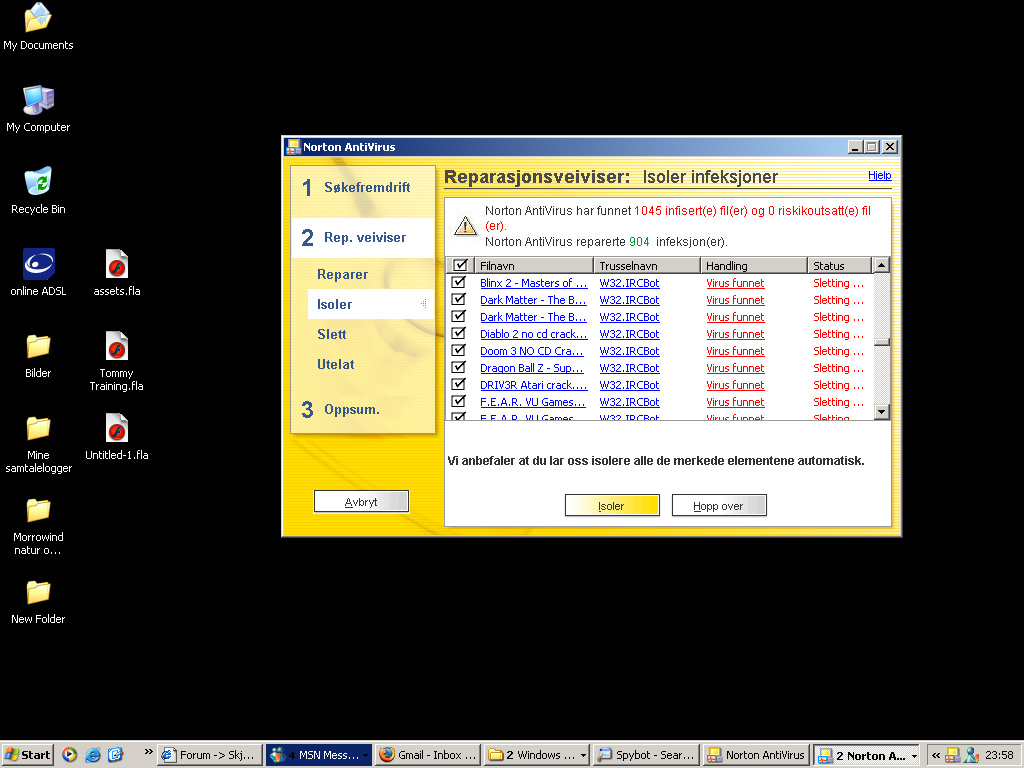Select the Reparer sub-step
The image size is (1024, 768).
[342, 274]
